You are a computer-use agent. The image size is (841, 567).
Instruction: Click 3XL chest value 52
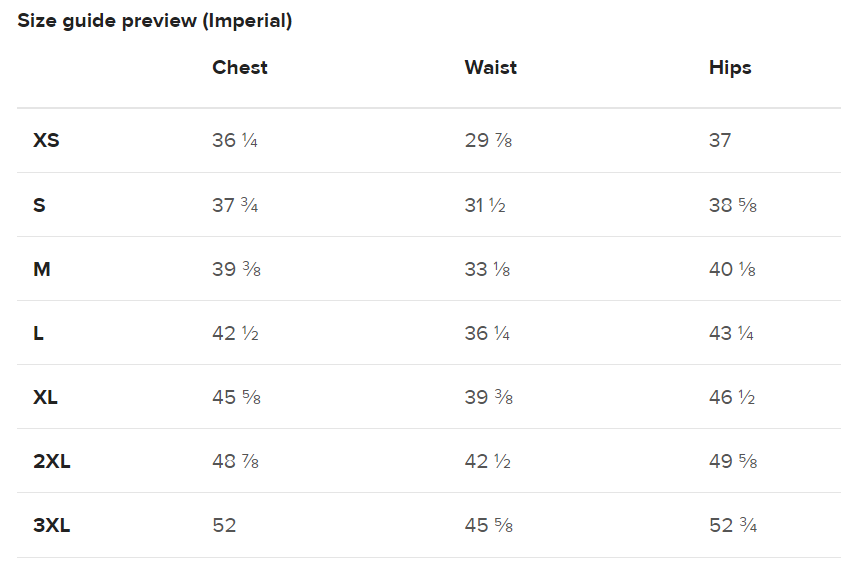pyautogui.click(x=224, y=525)
